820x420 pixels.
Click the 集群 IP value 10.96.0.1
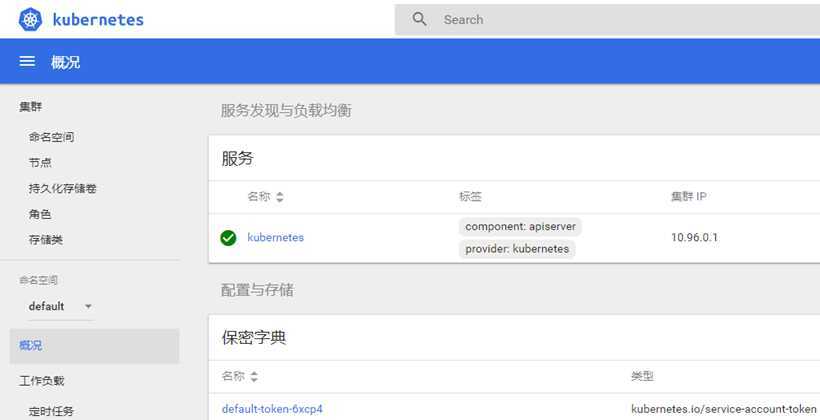[x=694, y=237]
